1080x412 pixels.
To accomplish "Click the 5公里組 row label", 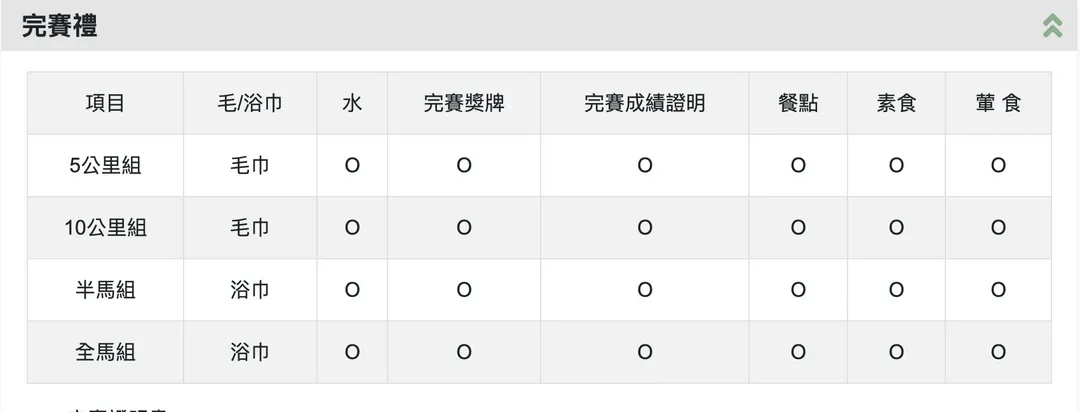I will [105, 166].
